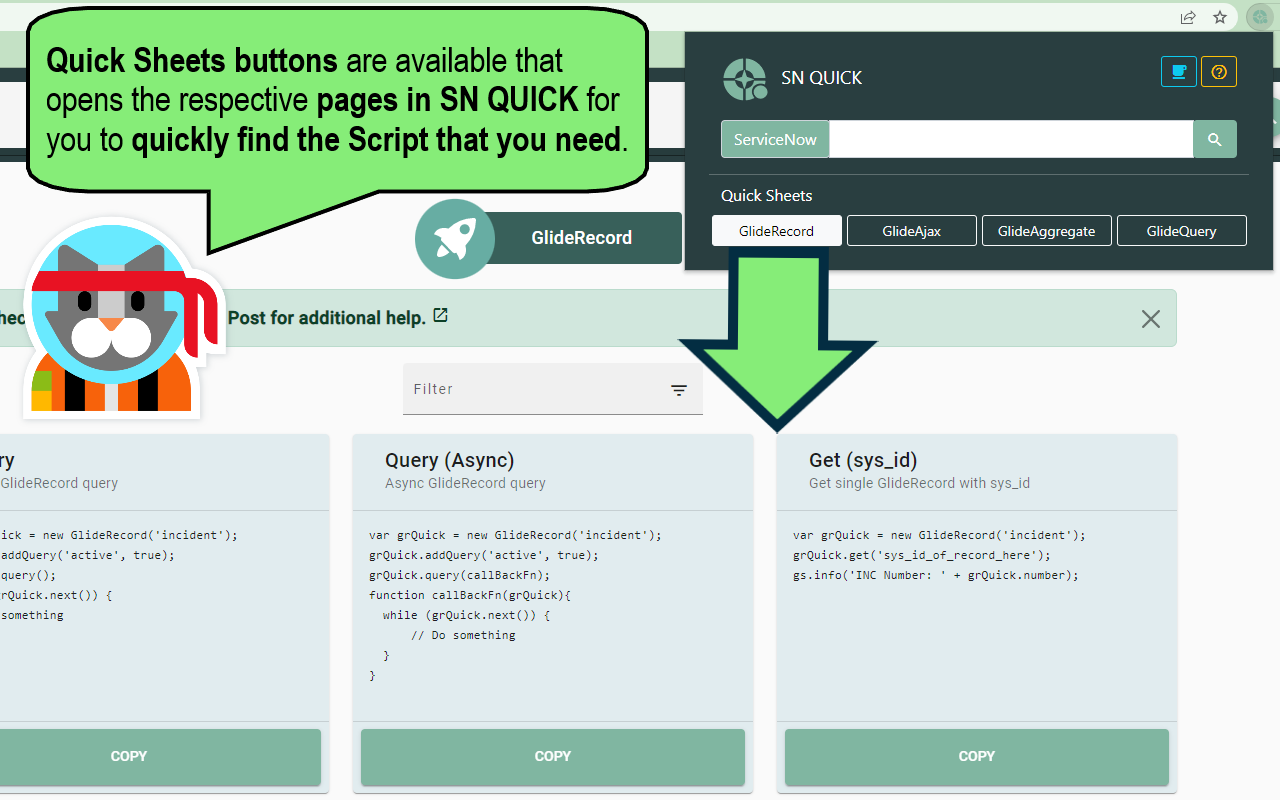Open the external link icon after the help post
1280x800 pixels.
click(x=441, y=316)
